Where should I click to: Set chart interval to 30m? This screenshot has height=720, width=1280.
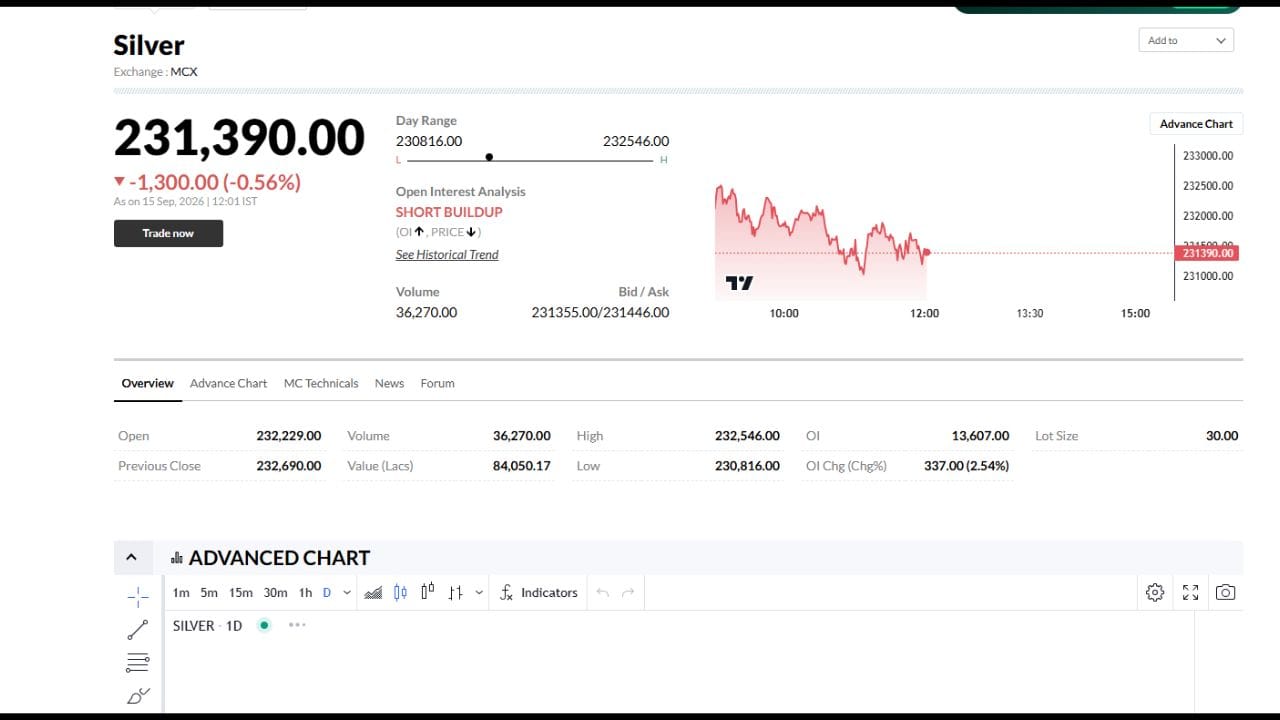pyautogui.click(x=276, y=593)
